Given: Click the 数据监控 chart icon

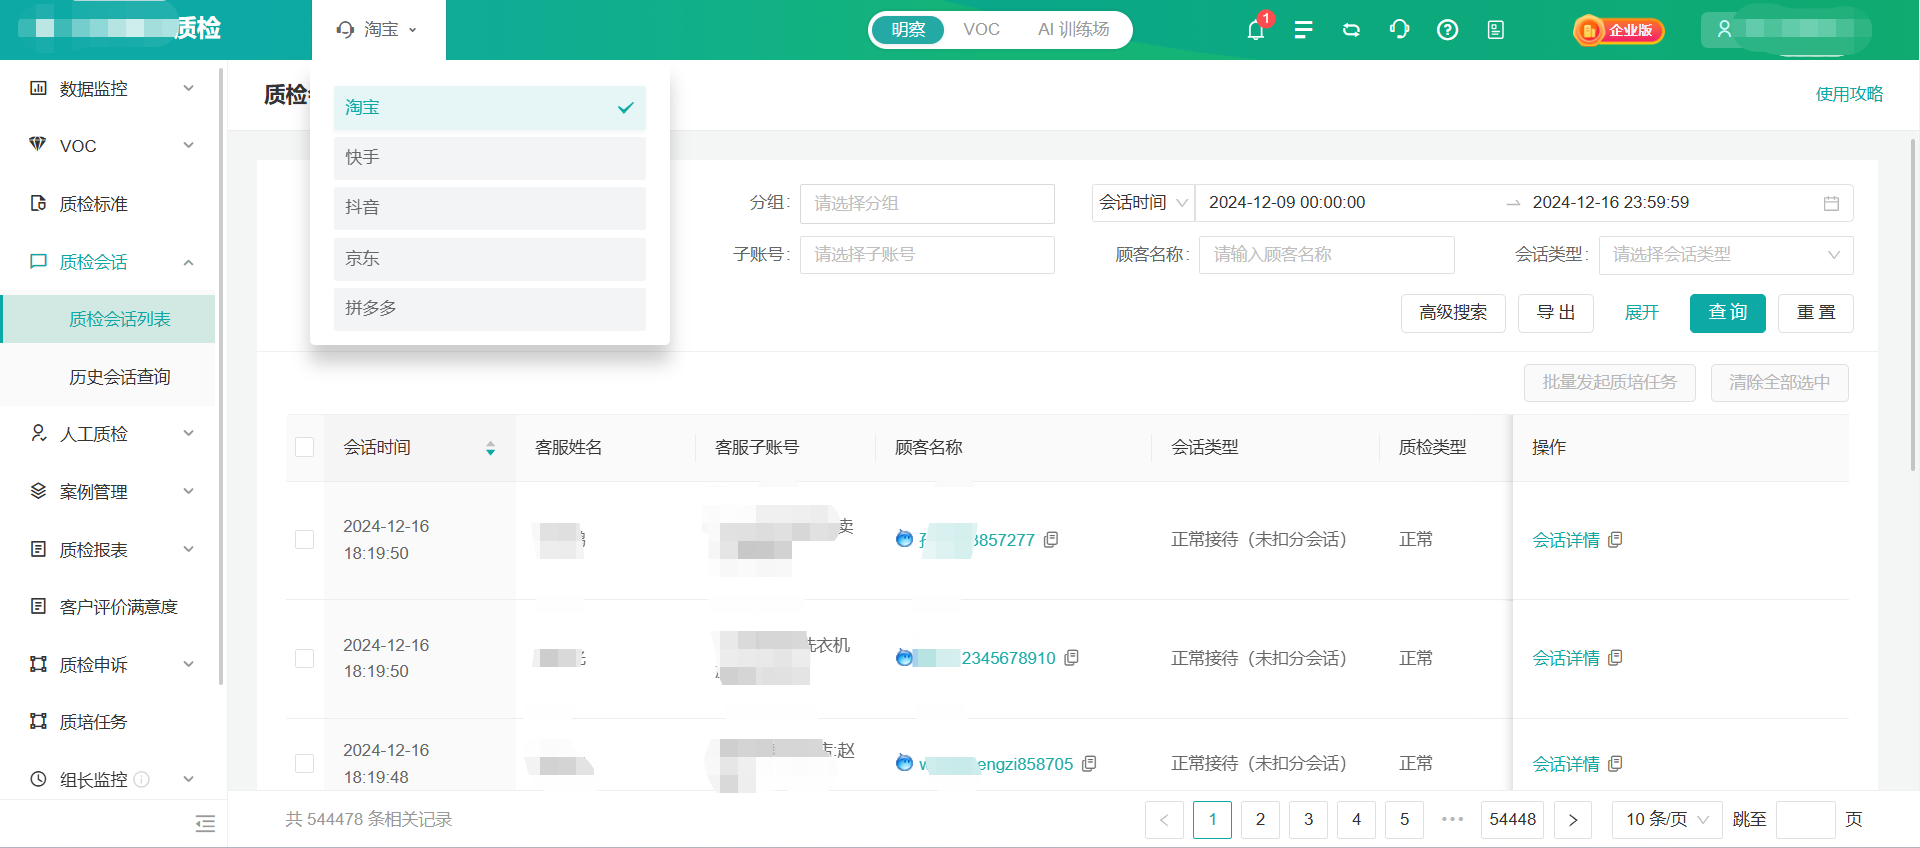Looking at the screenshot, I should (x=38, y=88).
